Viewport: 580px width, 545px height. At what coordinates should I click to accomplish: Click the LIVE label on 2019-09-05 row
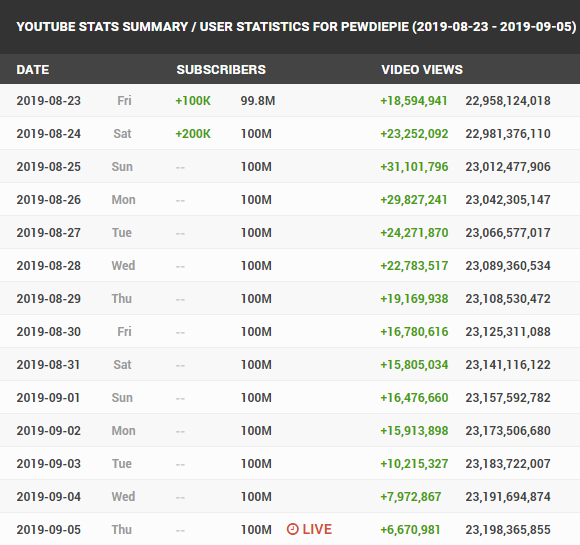(x=317, y=529)
